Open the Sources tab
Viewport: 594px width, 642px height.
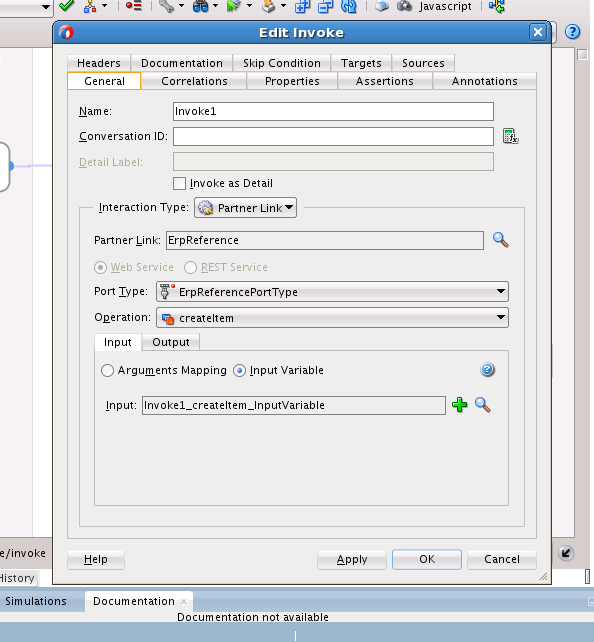pos(423,63)
